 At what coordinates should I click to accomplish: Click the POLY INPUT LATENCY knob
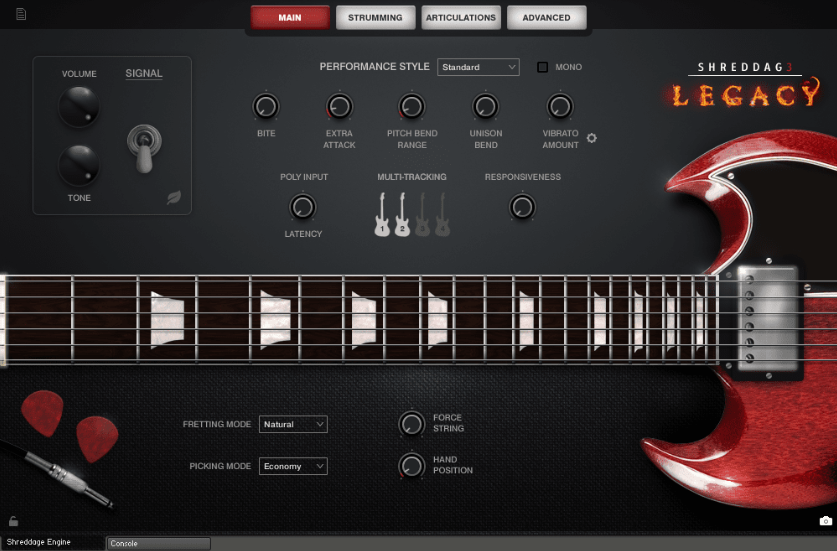coord(303,207)
